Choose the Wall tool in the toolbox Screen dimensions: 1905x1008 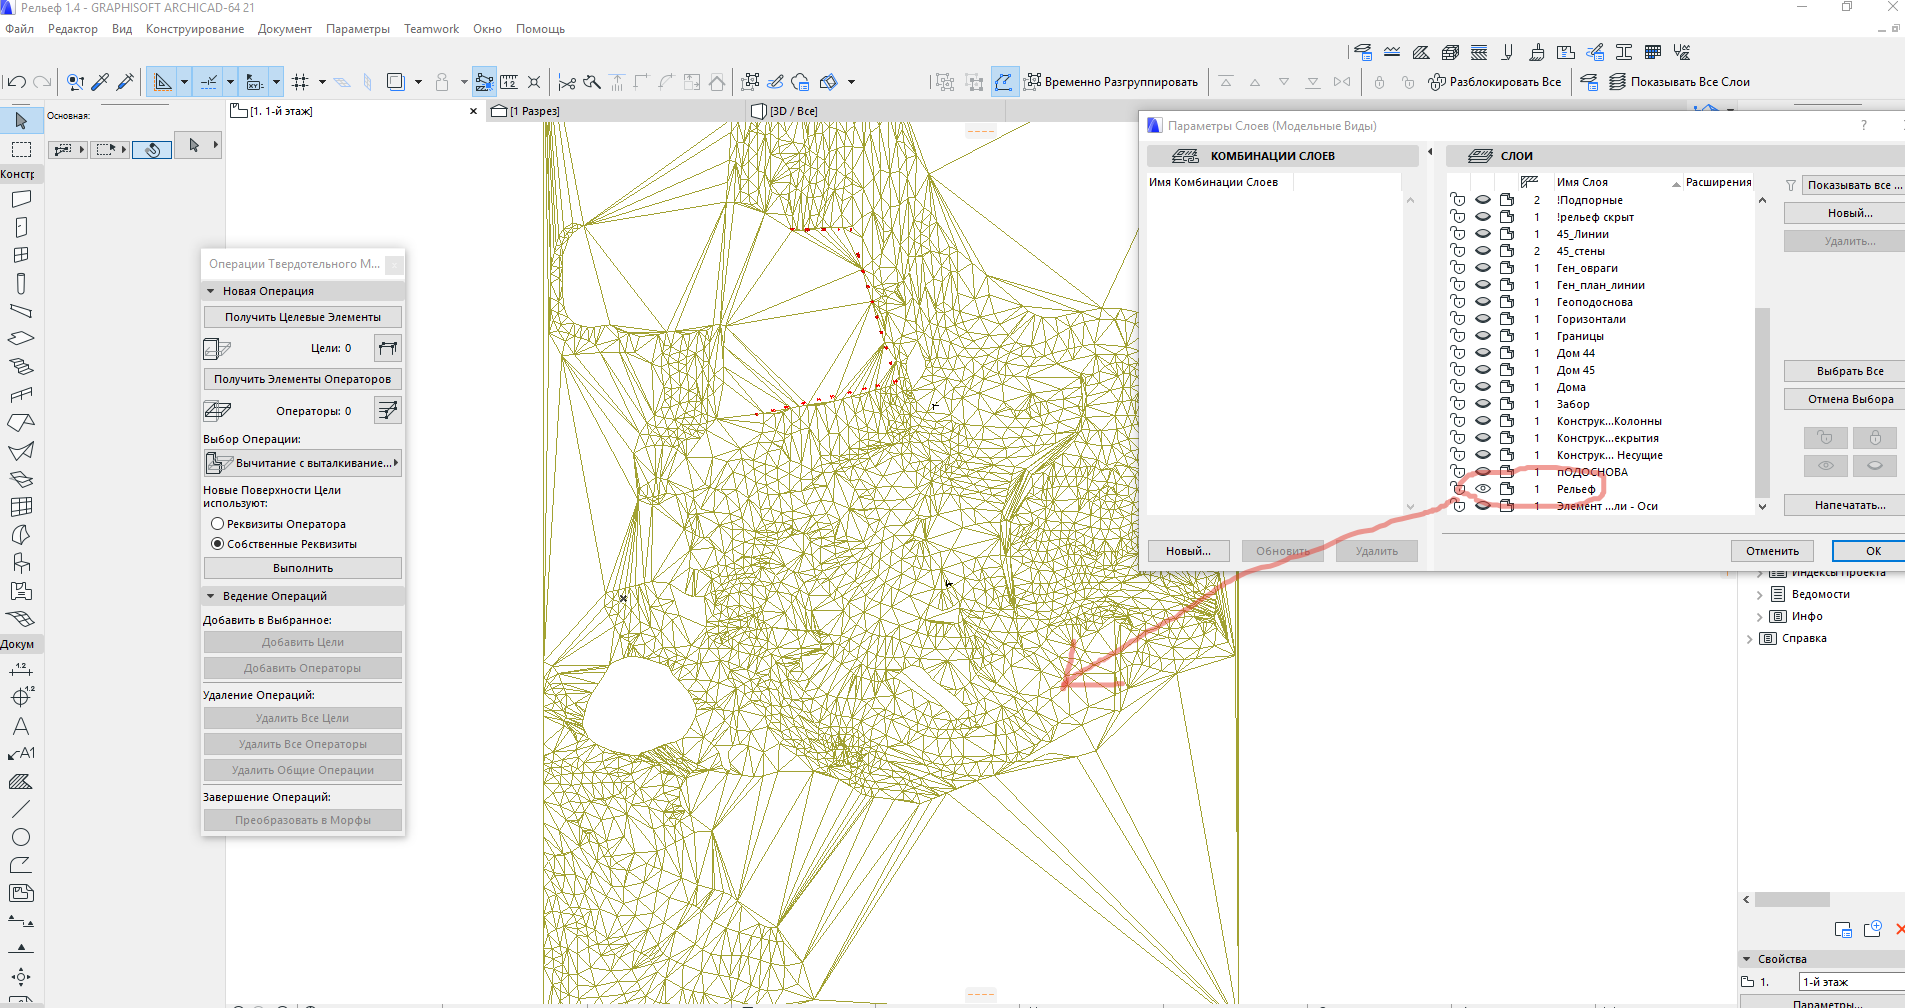[x=21, y=199]
